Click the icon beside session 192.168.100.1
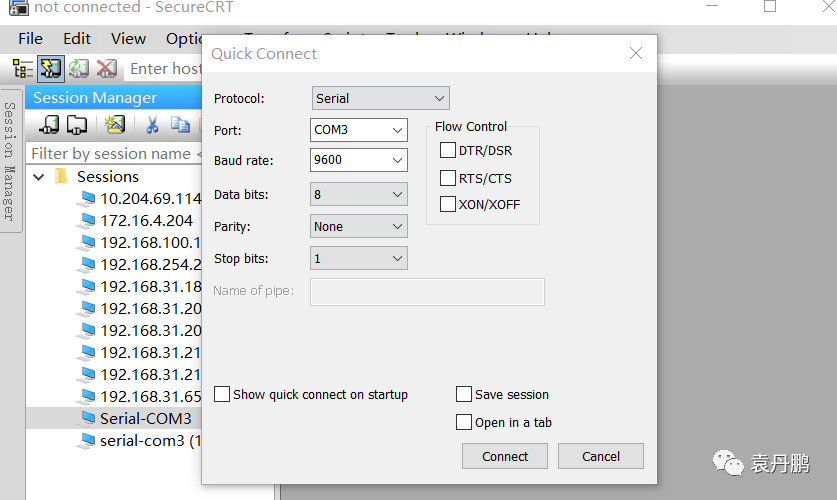Viewport: 837px width, 500px height. click(86, 243)
